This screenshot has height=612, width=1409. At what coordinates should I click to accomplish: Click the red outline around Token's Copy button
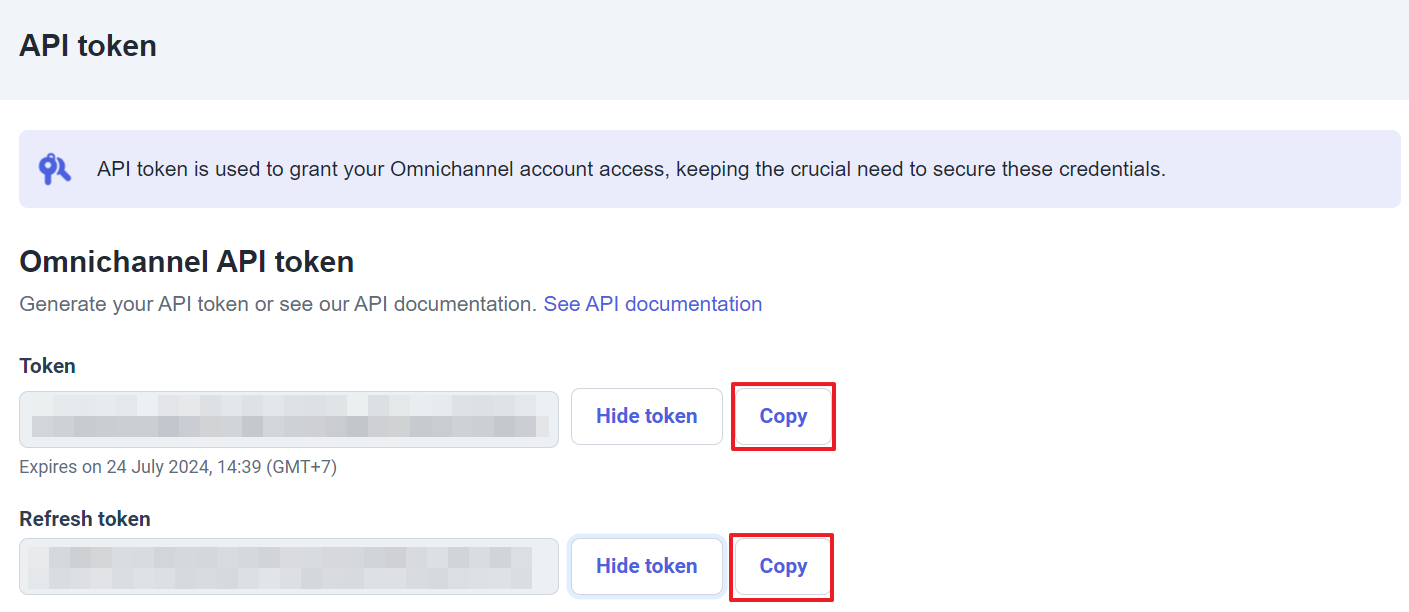[783, 385]
